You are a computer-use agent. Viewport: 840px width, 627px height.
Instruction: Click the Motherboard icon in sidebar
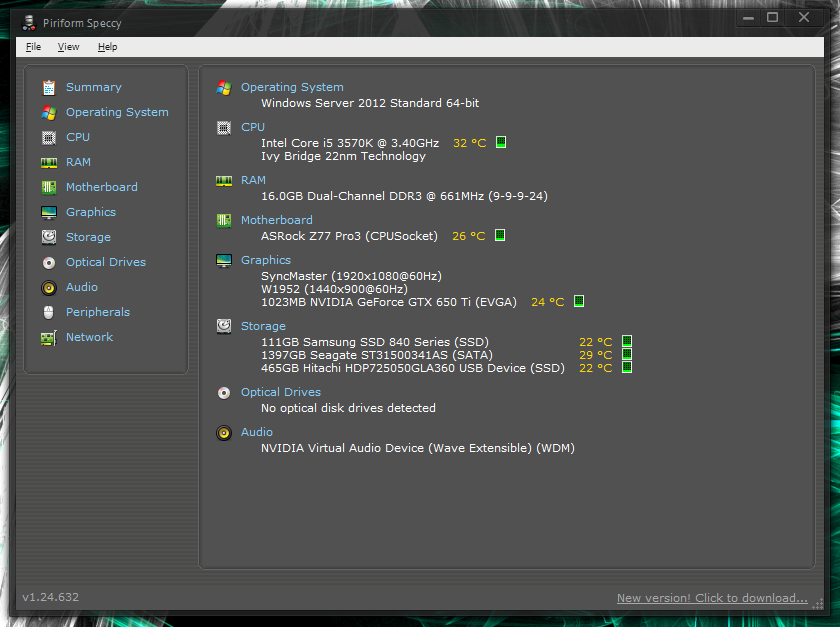coord(49,187)
